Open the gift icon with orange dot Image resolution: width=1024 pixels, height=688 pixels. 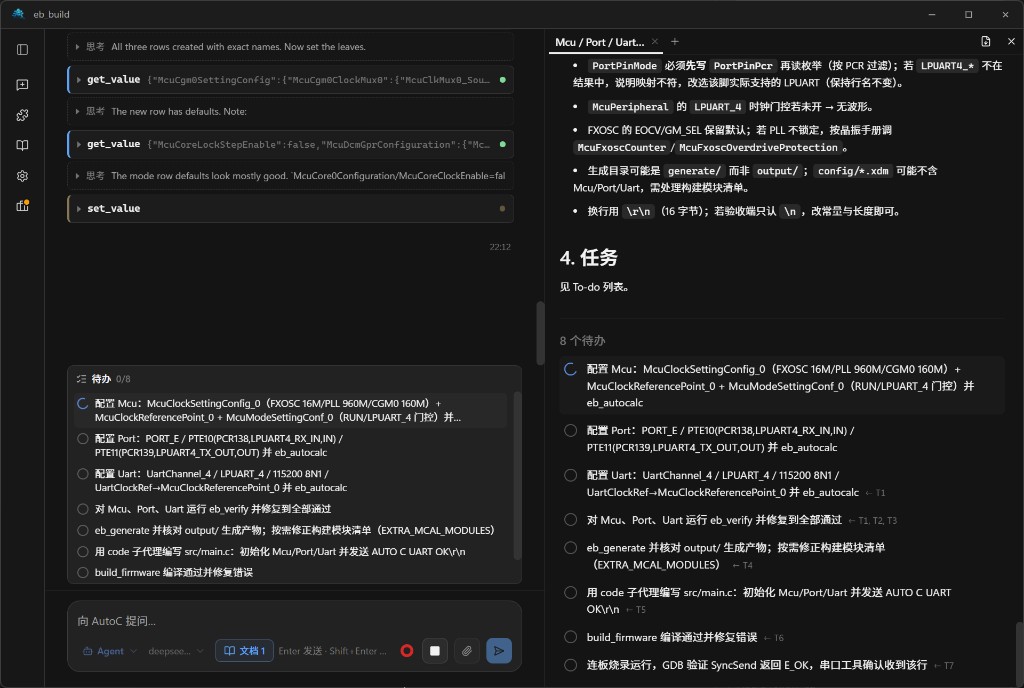(x=22, y=206)
